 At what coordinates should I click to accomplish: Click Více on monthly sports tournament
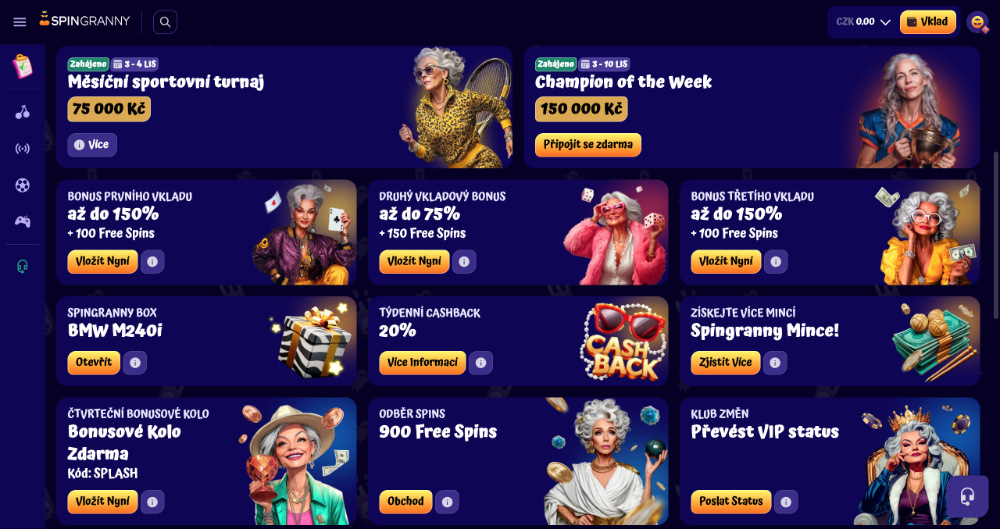click(x=92, y=145)
